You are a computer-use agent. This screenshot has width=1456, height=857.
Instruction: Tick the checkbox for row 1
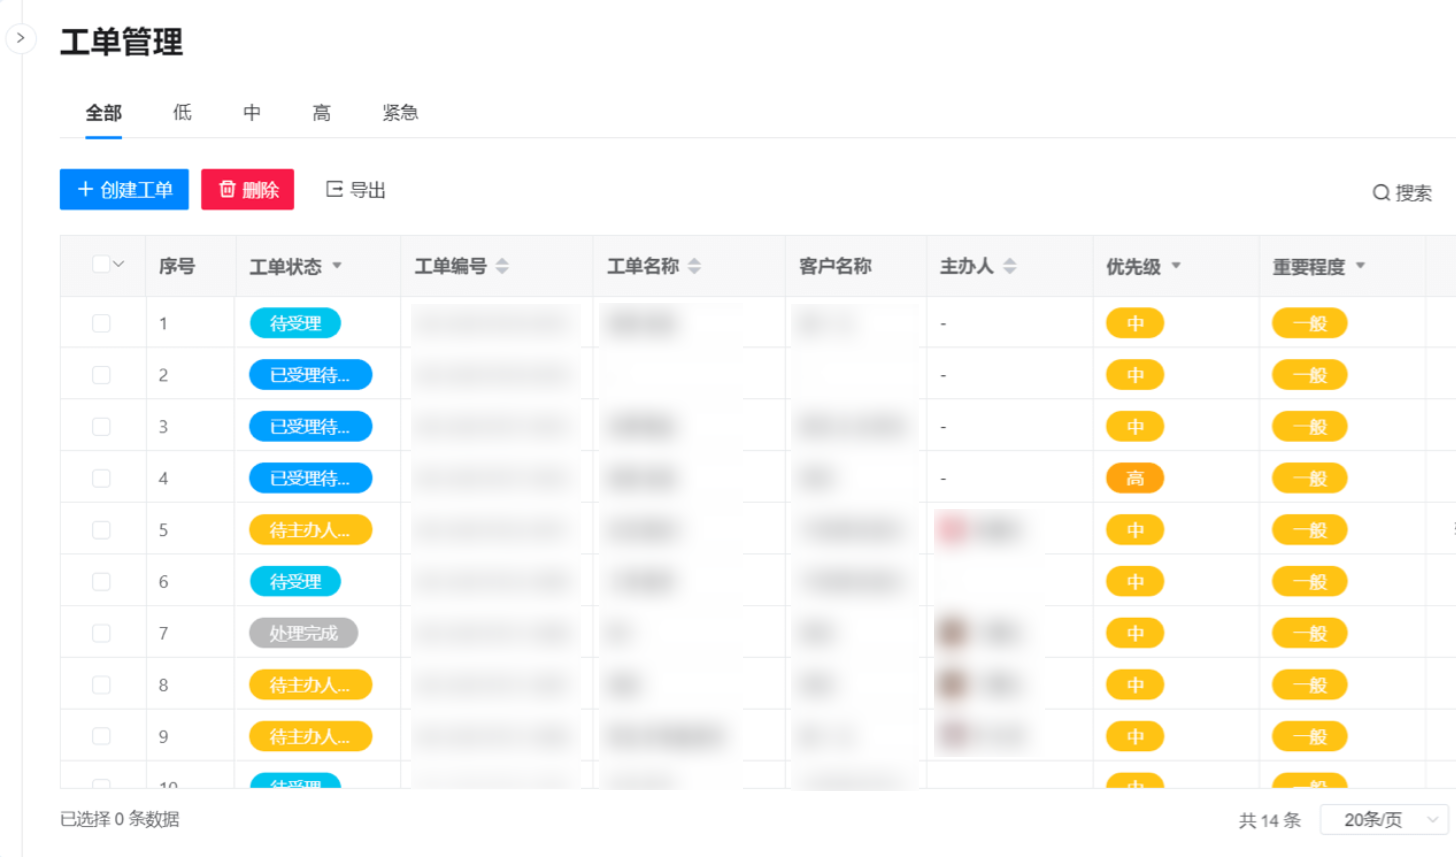click(101, 323)
